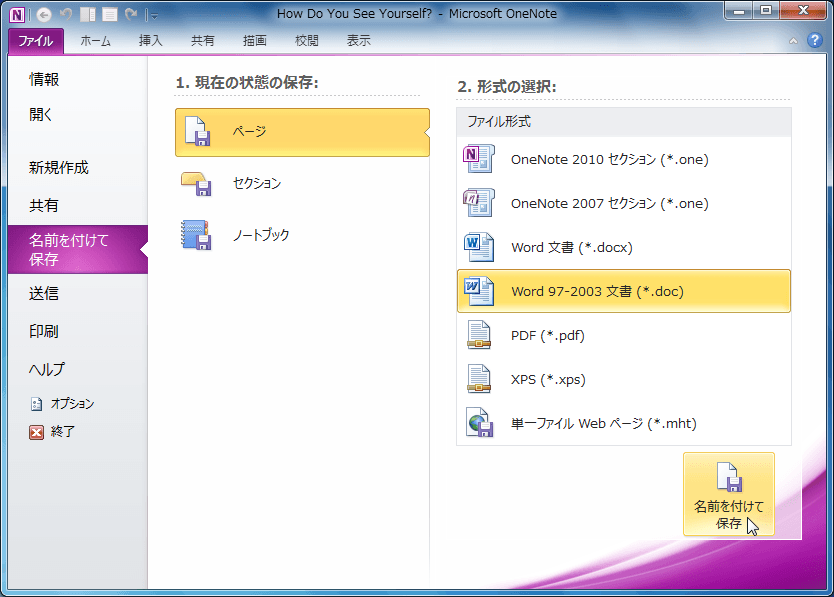
Task: Click the Back arrow in quick access toolbar
Action: 44,14
